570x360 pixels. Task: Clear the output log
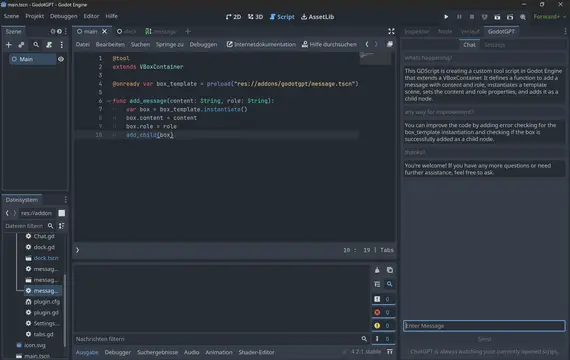point(377,270)
